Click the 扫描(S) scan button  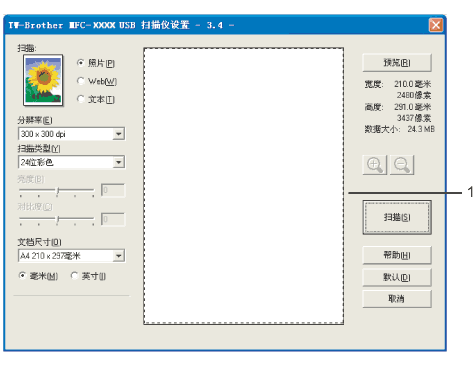pyautogui.click(x=397, y=217)
